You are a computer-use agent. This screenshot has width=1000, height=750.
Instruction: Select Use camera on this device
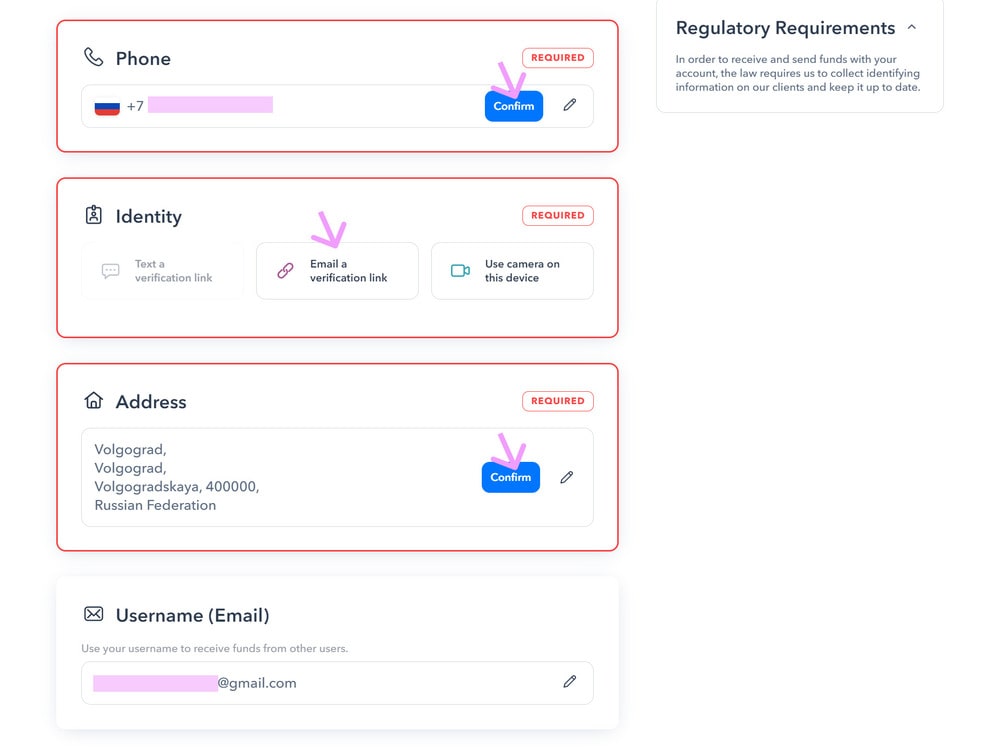coord(512,270)
